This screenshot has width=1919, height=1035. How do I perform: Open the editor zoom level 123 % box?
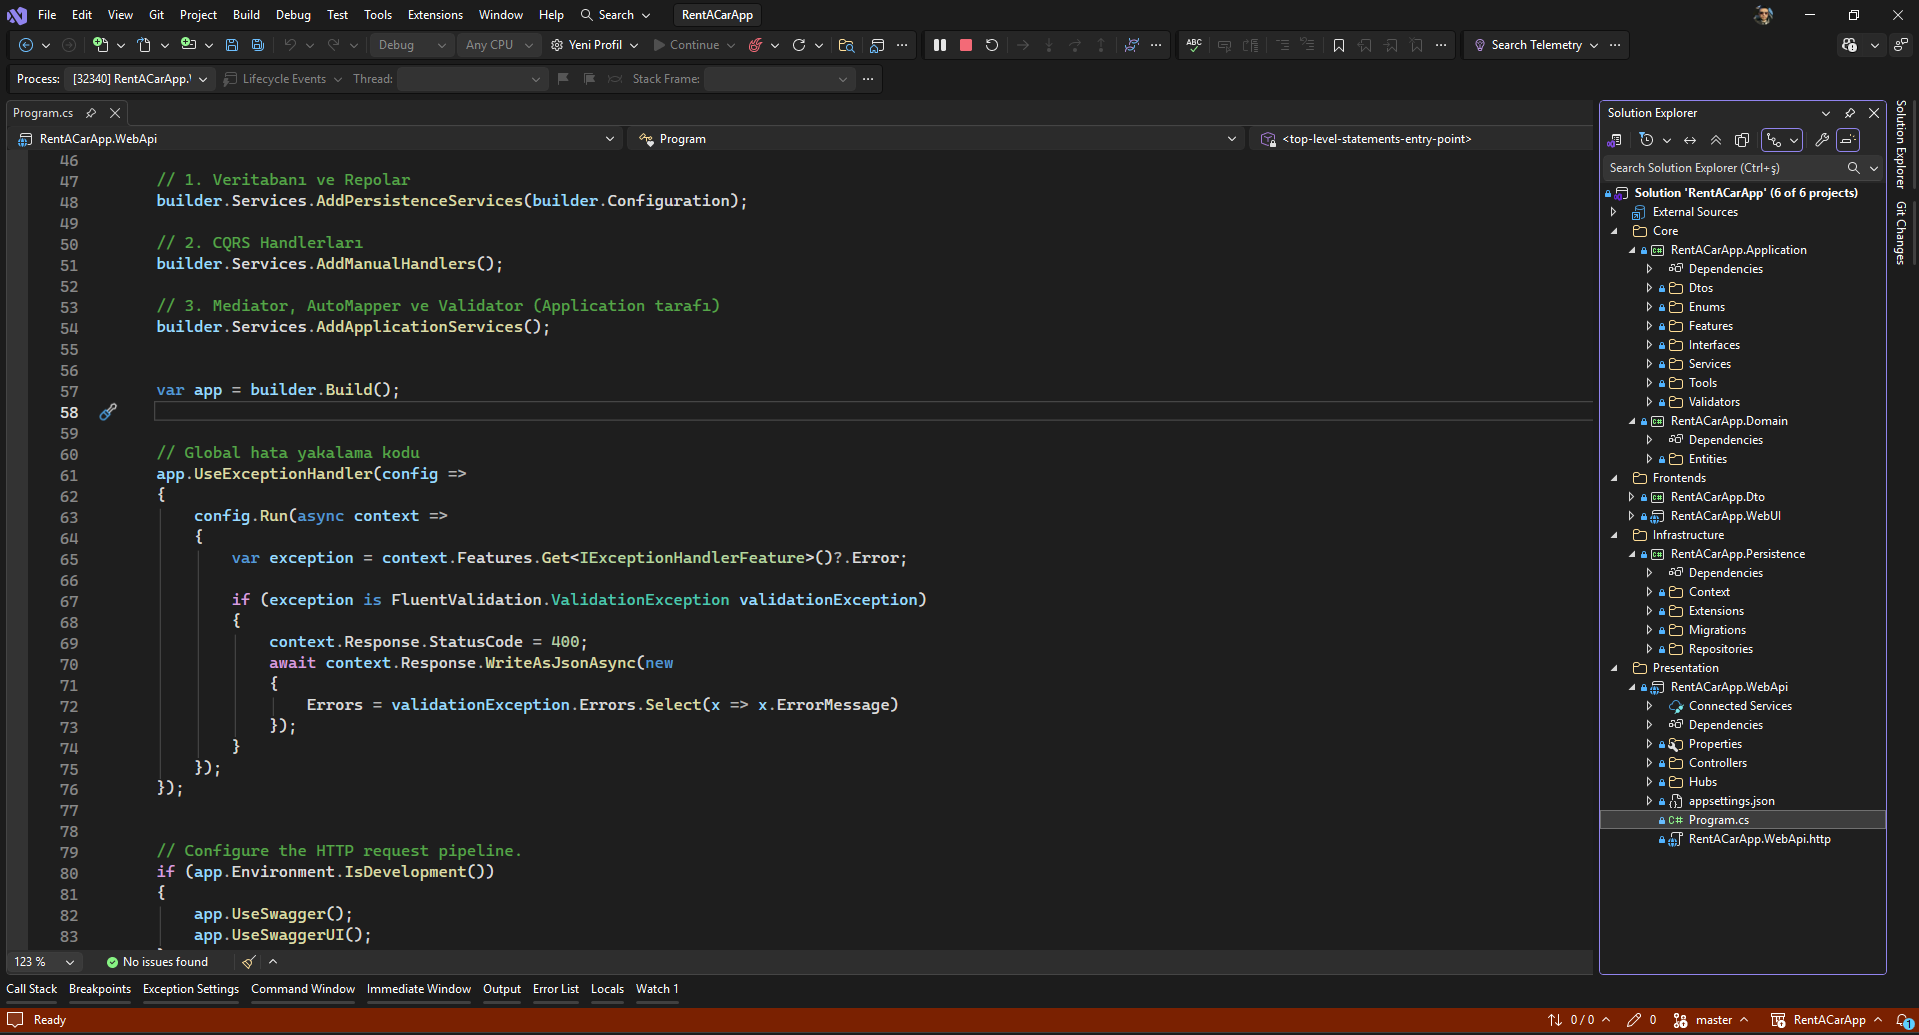pyautogui.click(x=43, y=962)
